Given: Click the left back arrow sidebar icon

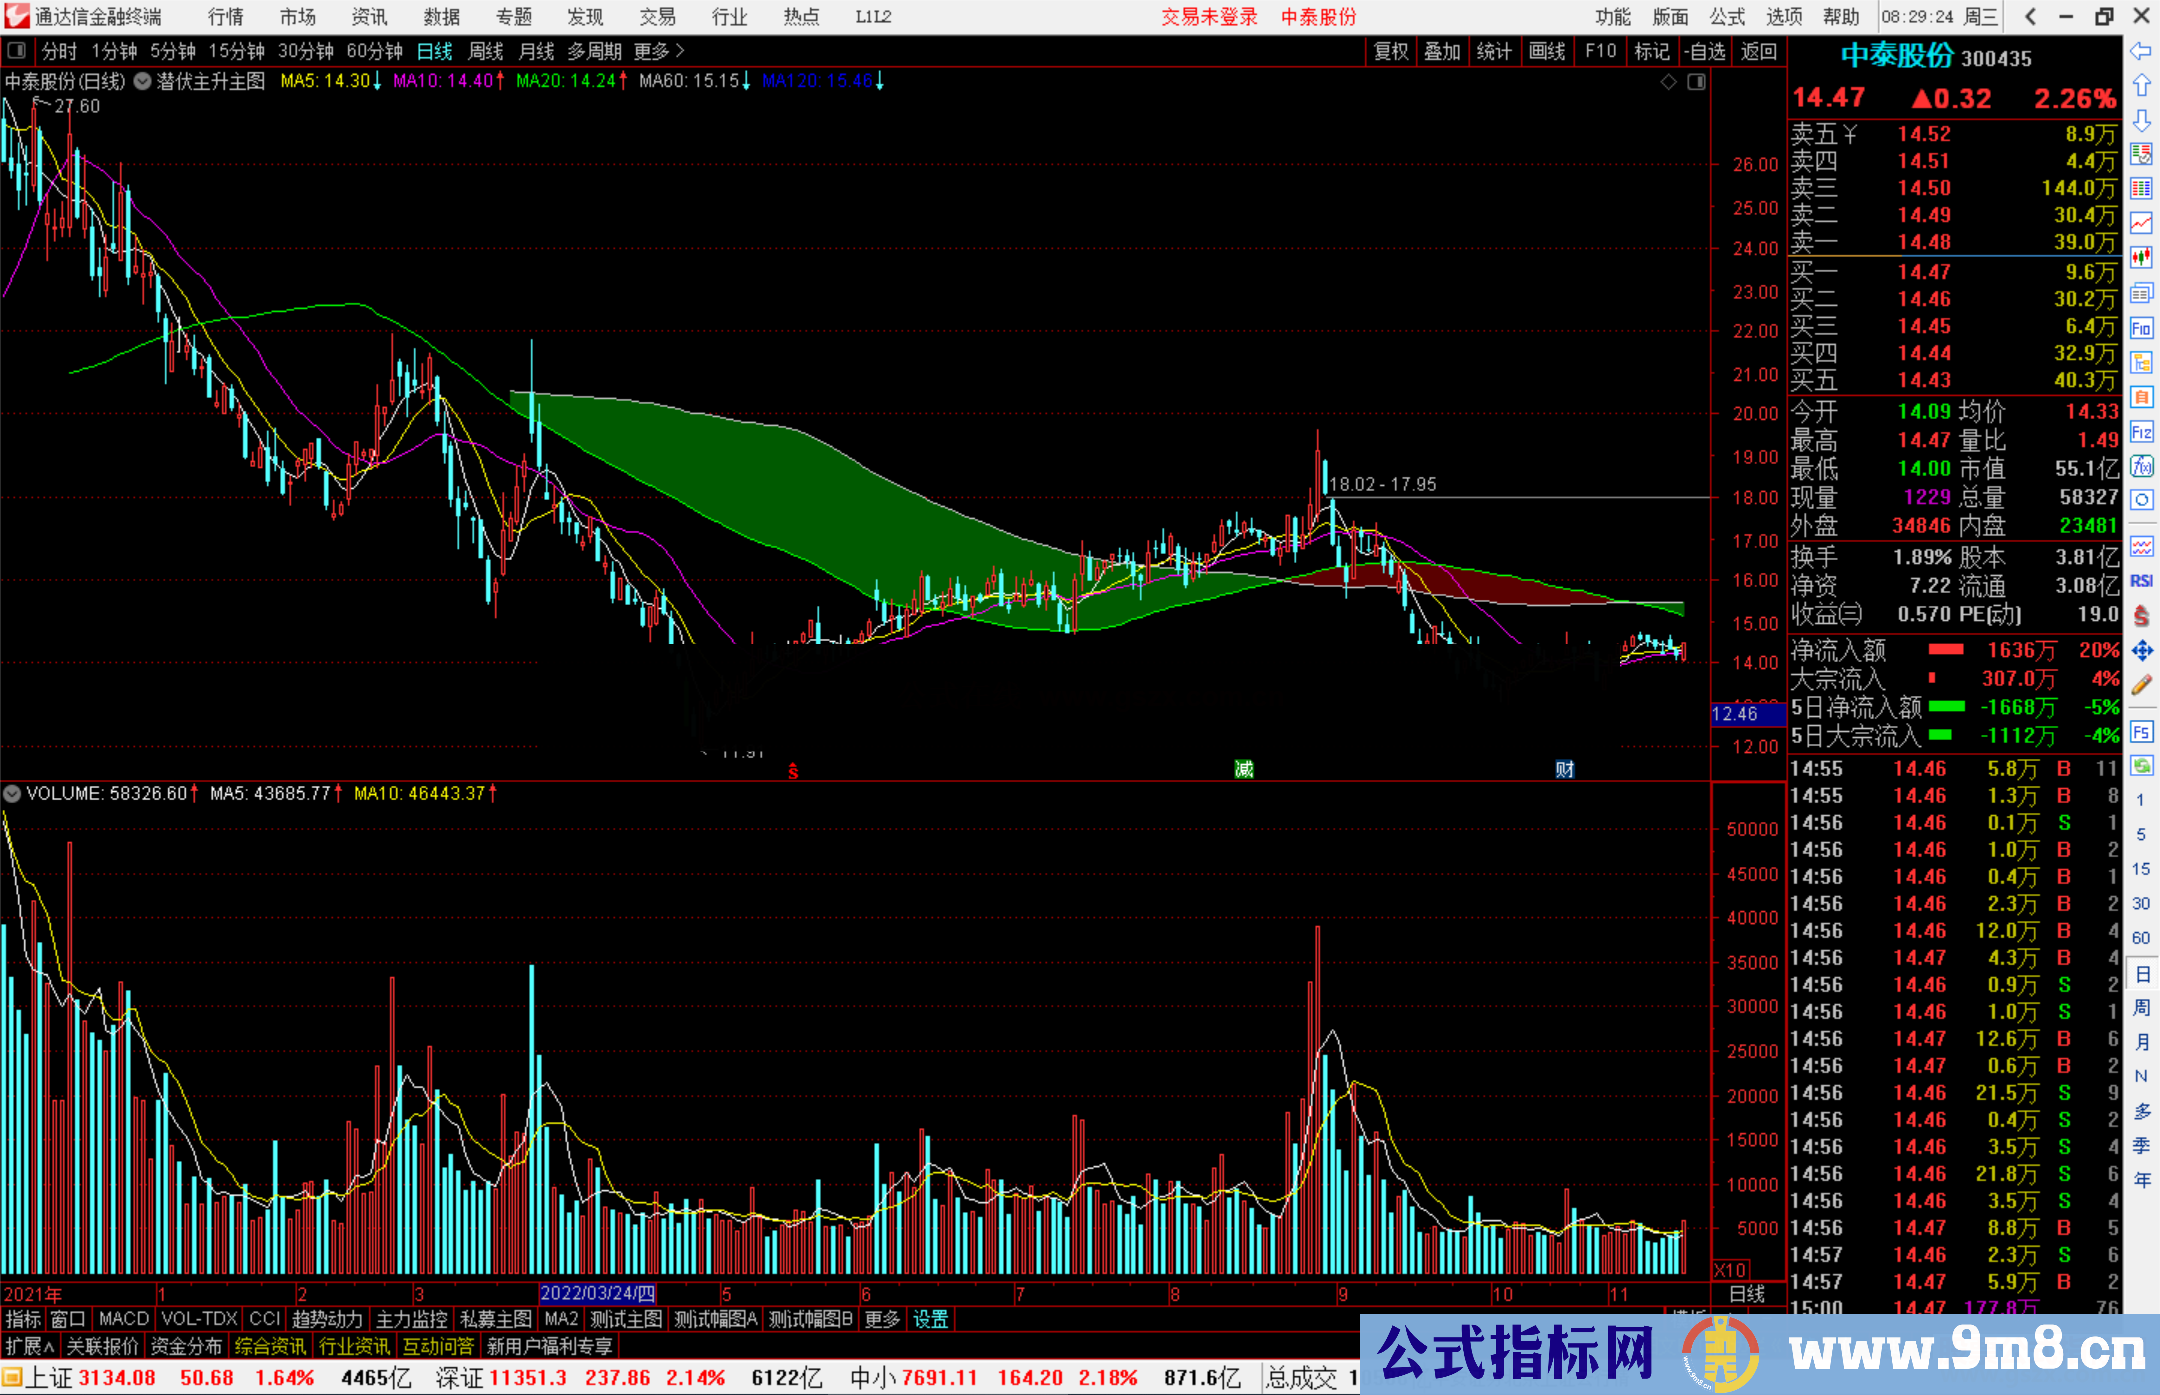Looking at the screenshot, I should [x=2141, y=51].
